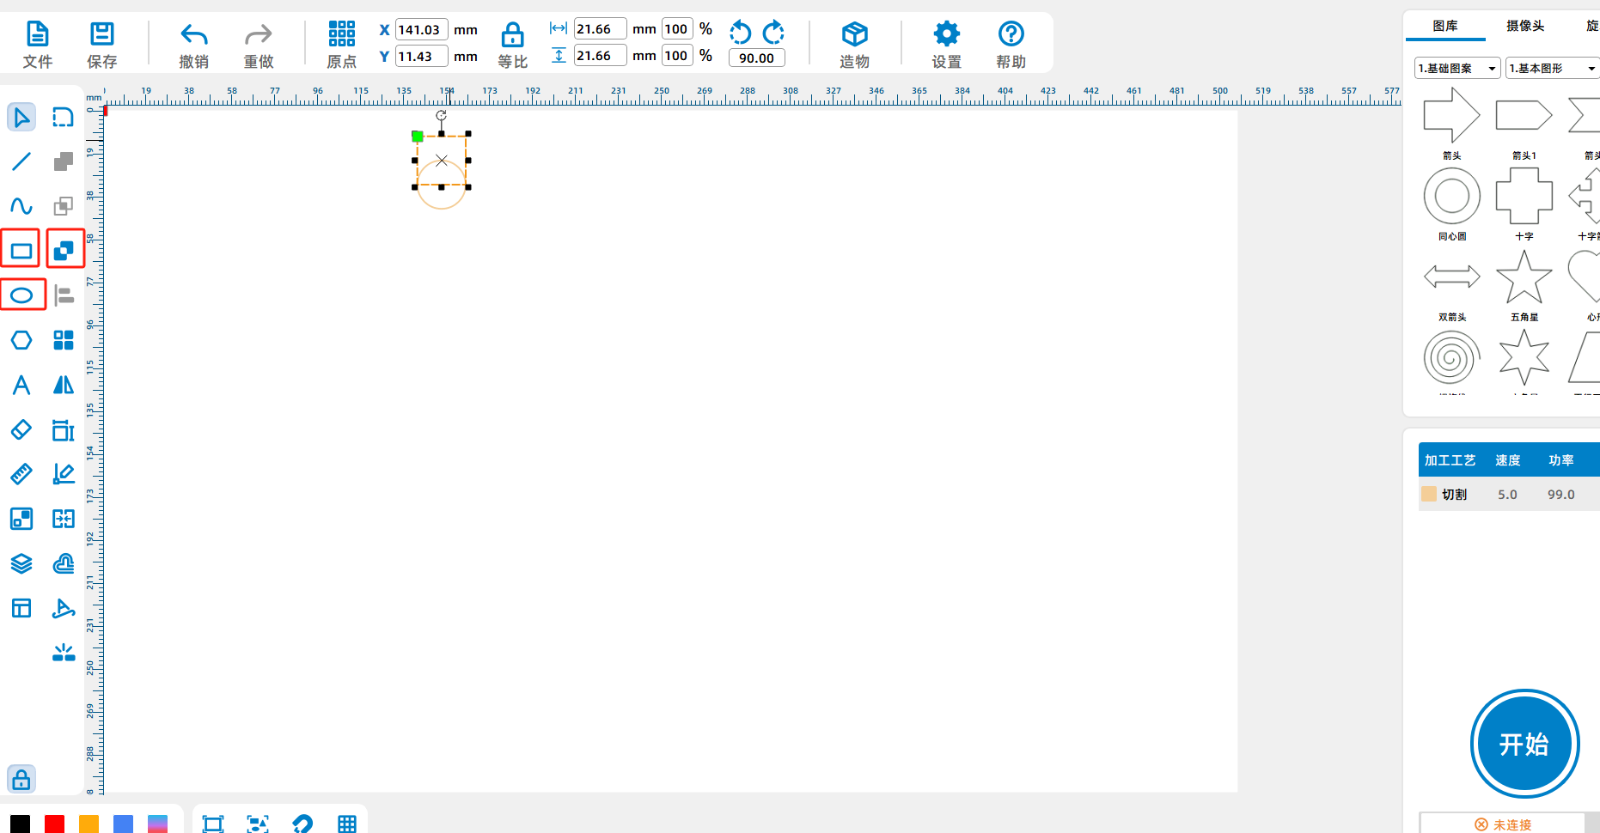Toggle the grid display icon

(x=347, y=823)
